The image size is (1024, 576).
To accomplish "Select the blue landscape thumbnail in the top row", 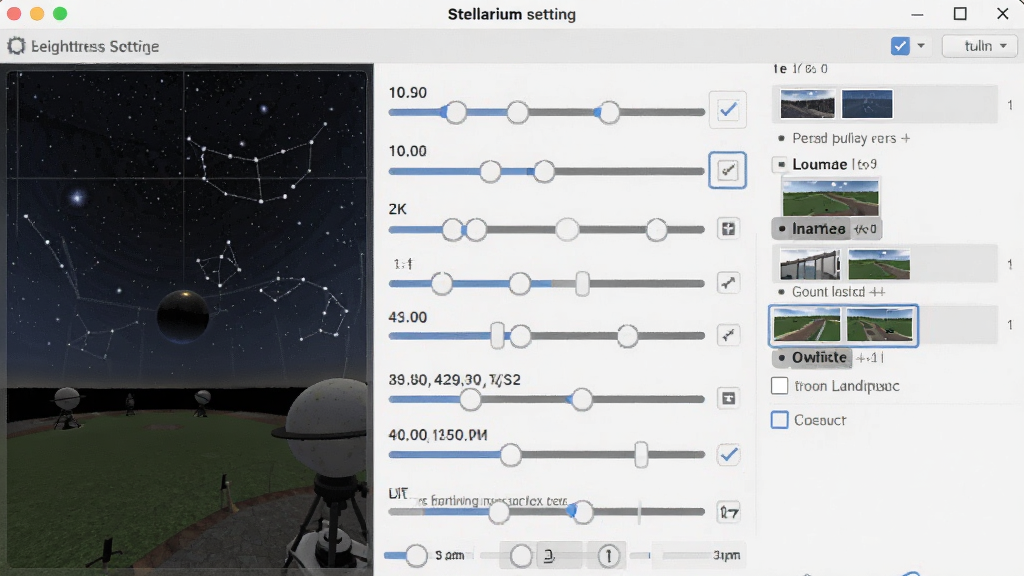I will pyautogui.click(x=867, y=104).
